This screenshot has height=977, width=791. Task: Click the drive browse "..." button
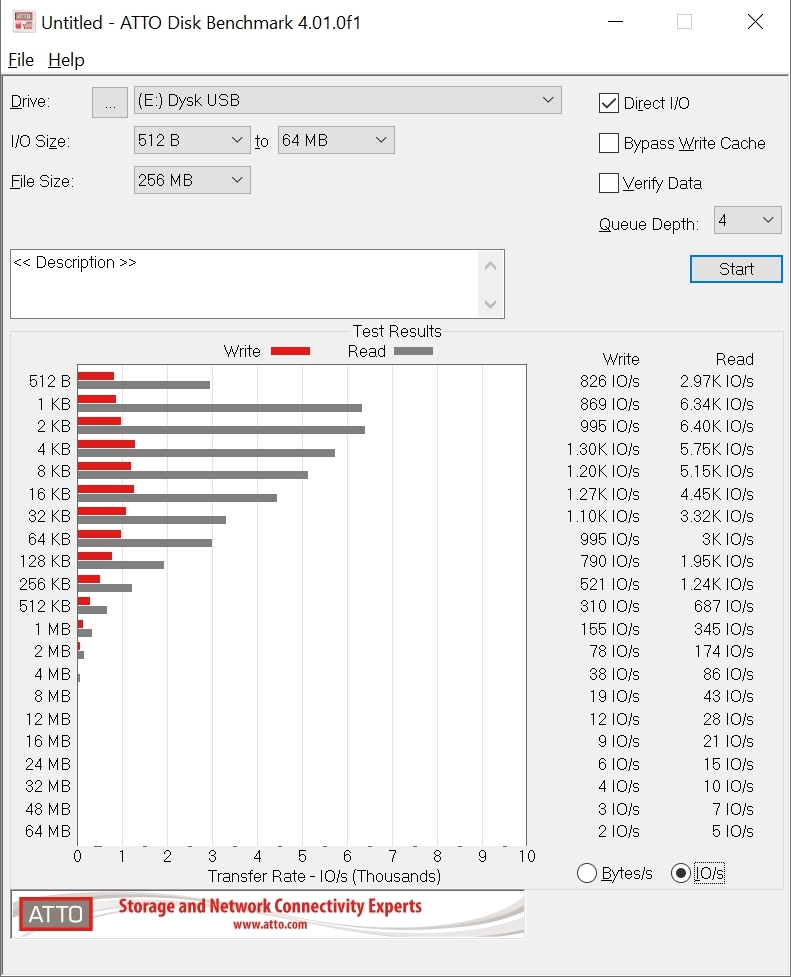tap(110, 101)
